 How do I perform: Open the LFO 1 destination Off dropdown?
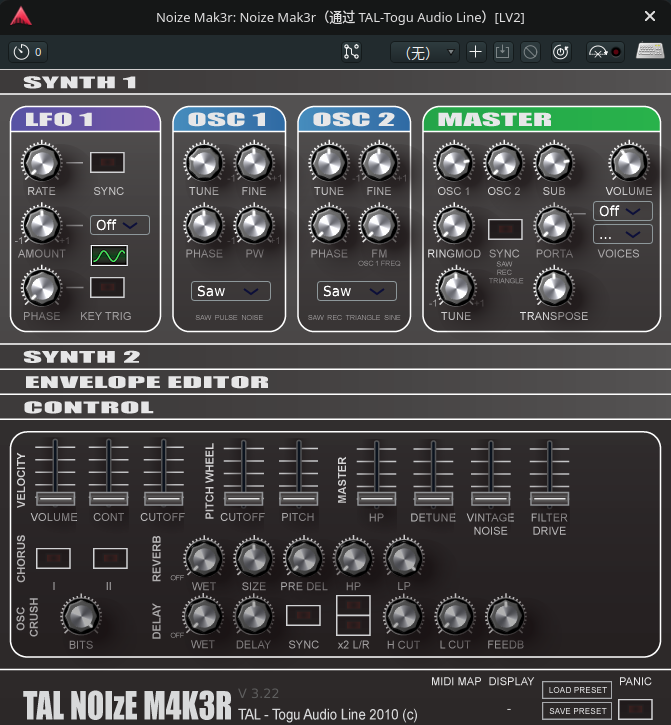pyautogui.click(x=120, y=225)
